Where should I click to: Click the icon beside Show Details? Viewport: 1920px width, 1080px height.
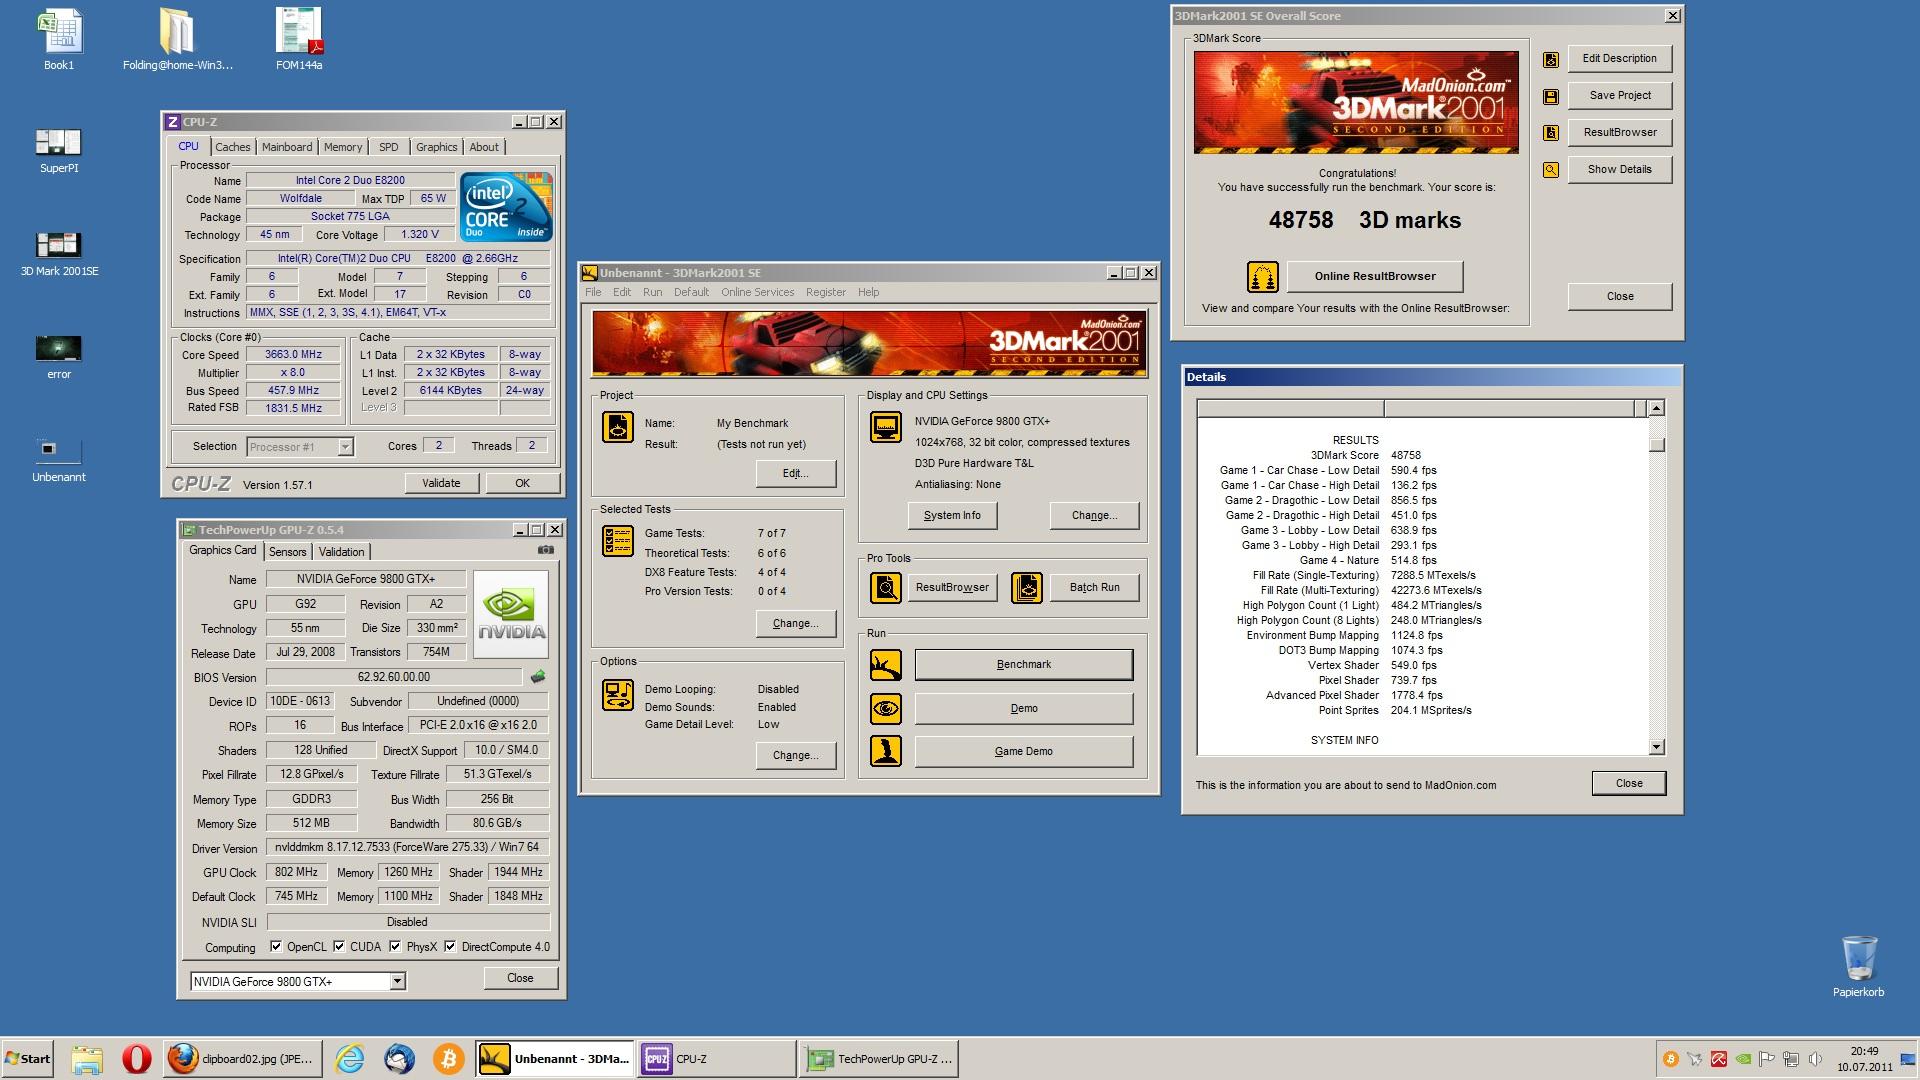(1551, 170)
